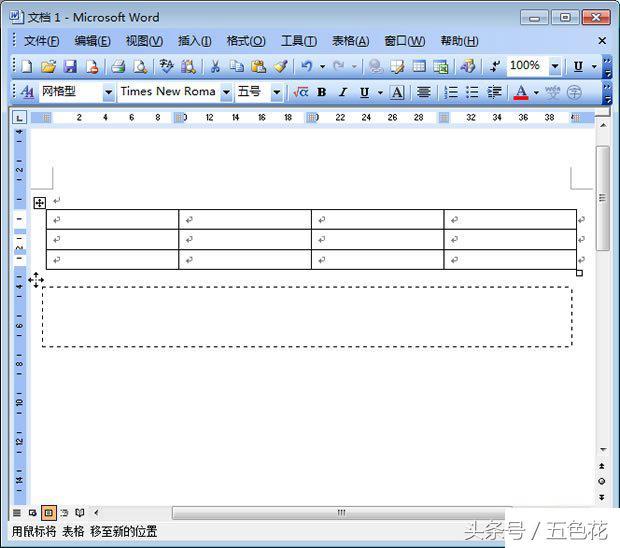Open the 格式(O) menu

tap(246, 41)
